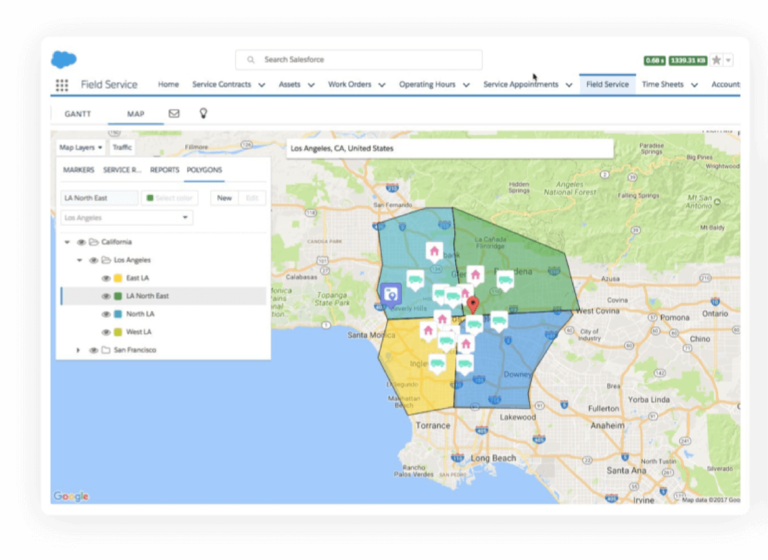Switch to the GANTT view tab

coord(78,114)
